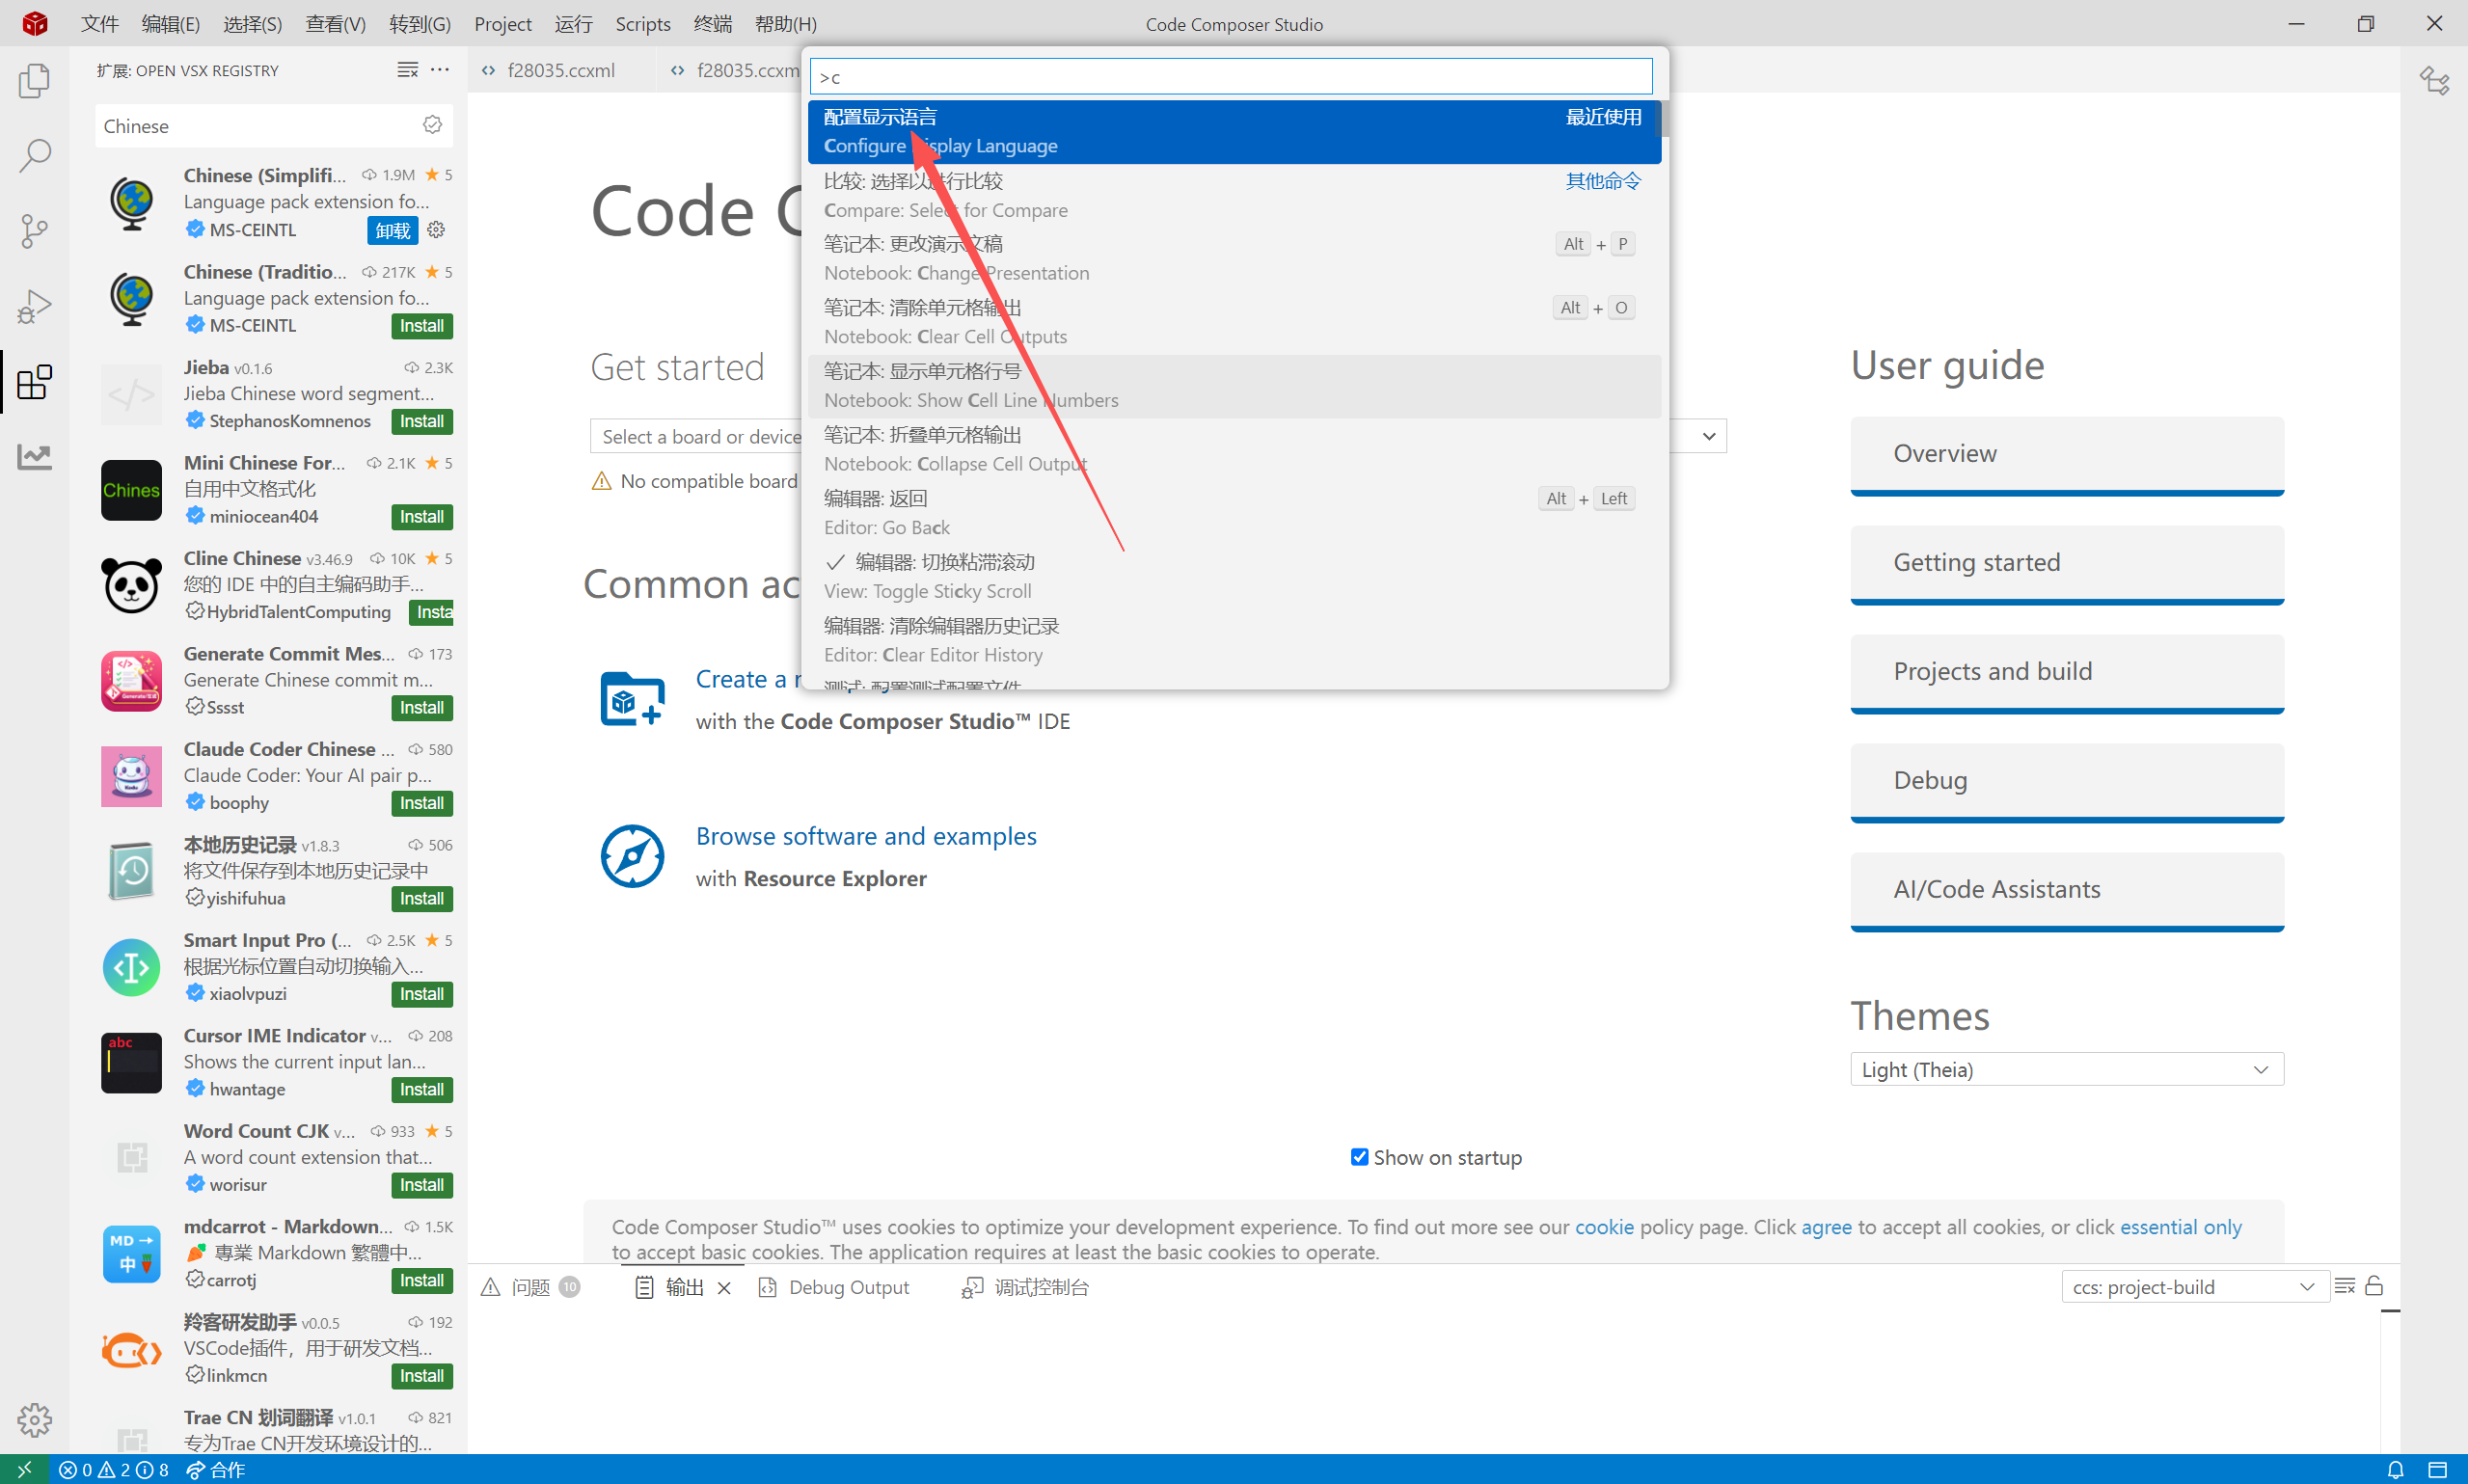2468x1484 pixels.
Task: Open extensions panel more actions ellipsis
Action: pyautogui.click(x=440, y=70)
